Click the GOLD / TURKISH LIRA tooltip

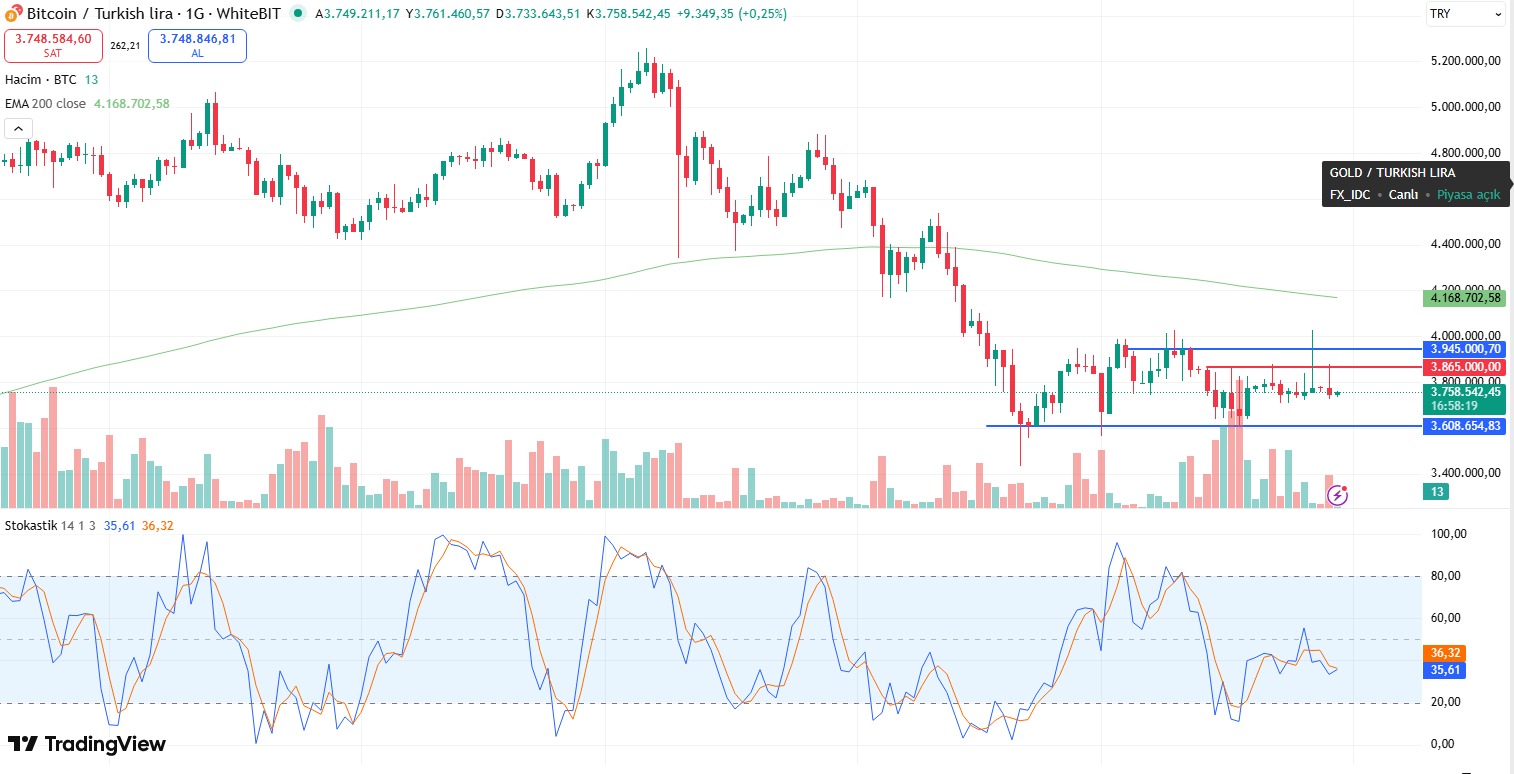tap(1414, 184)
